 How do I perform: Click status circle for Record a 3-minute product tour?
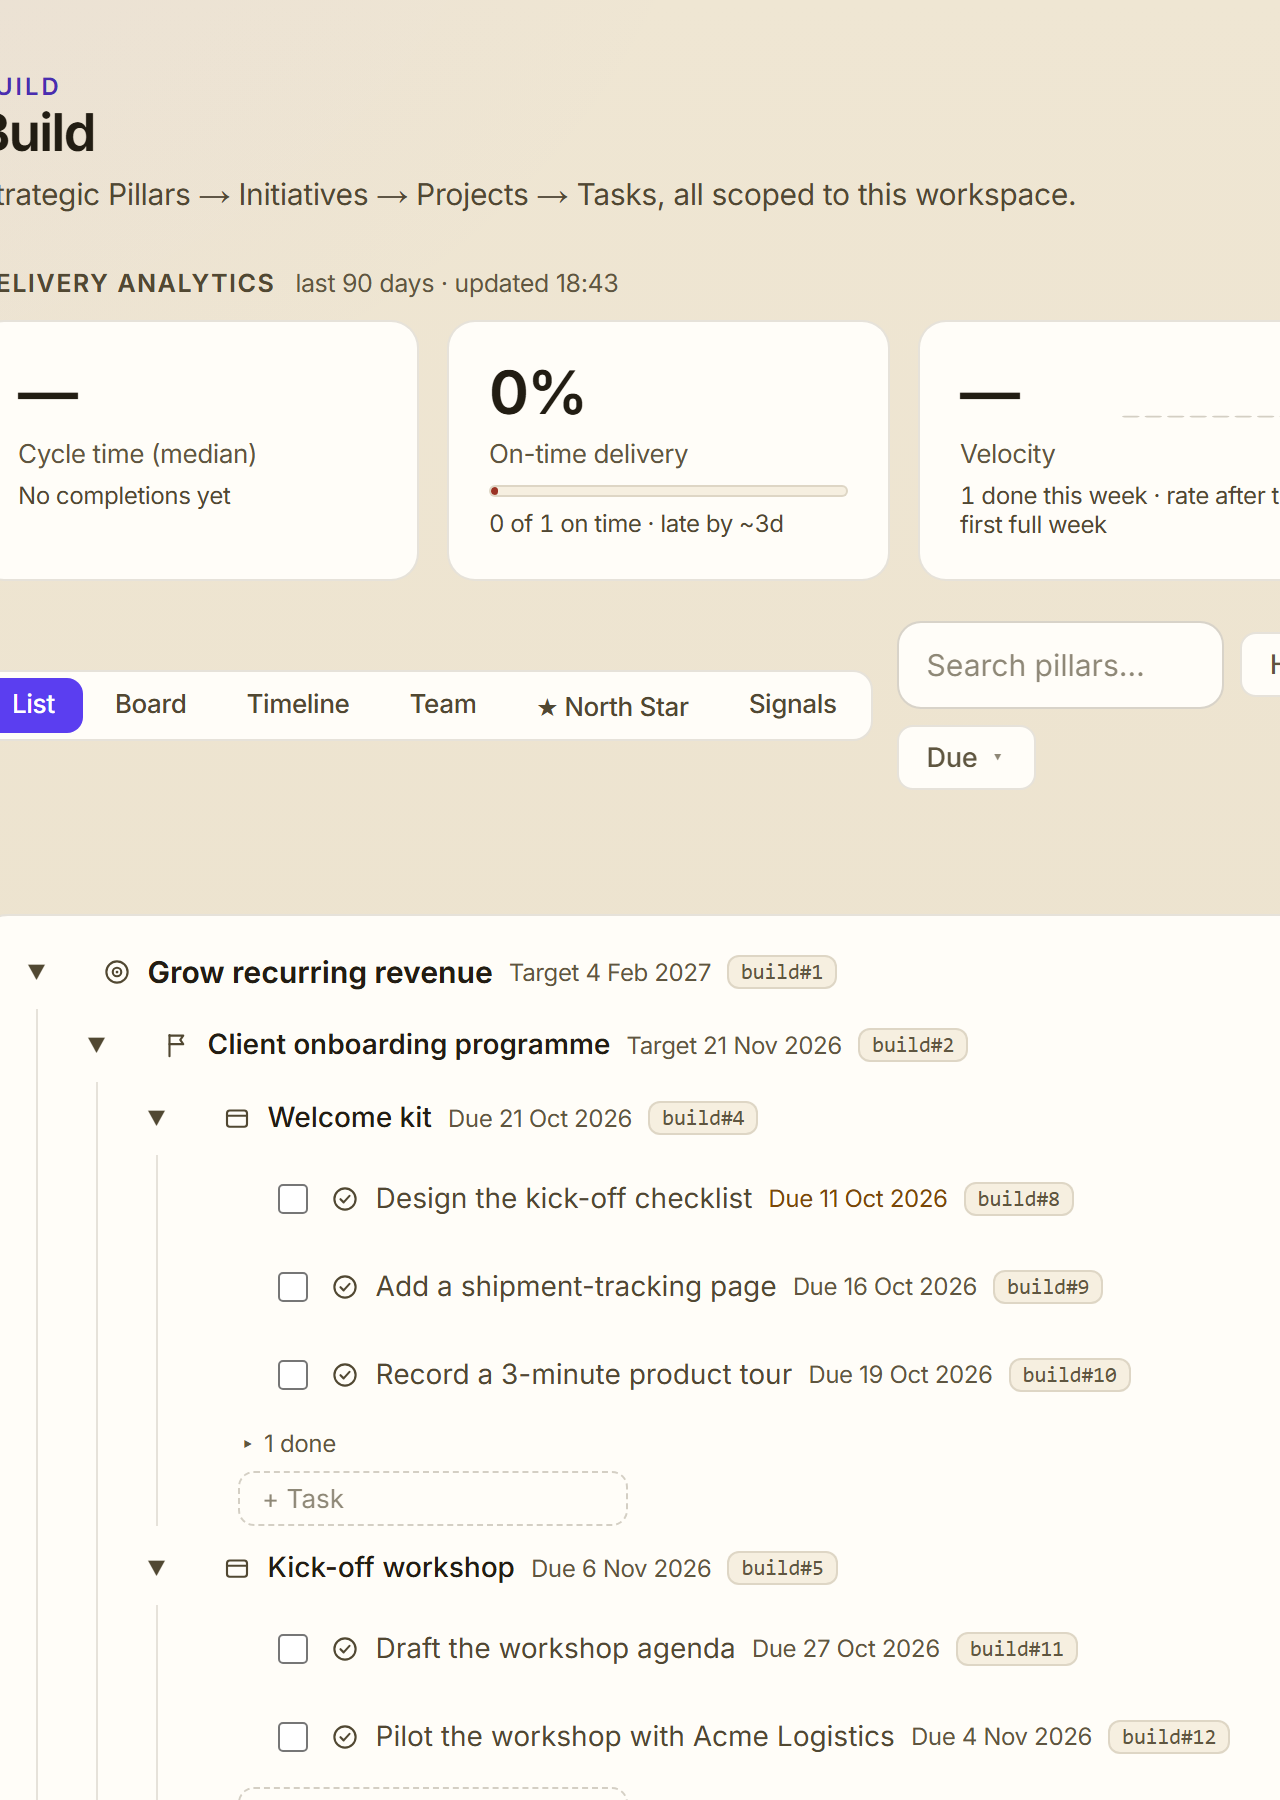pos(345,1375)
